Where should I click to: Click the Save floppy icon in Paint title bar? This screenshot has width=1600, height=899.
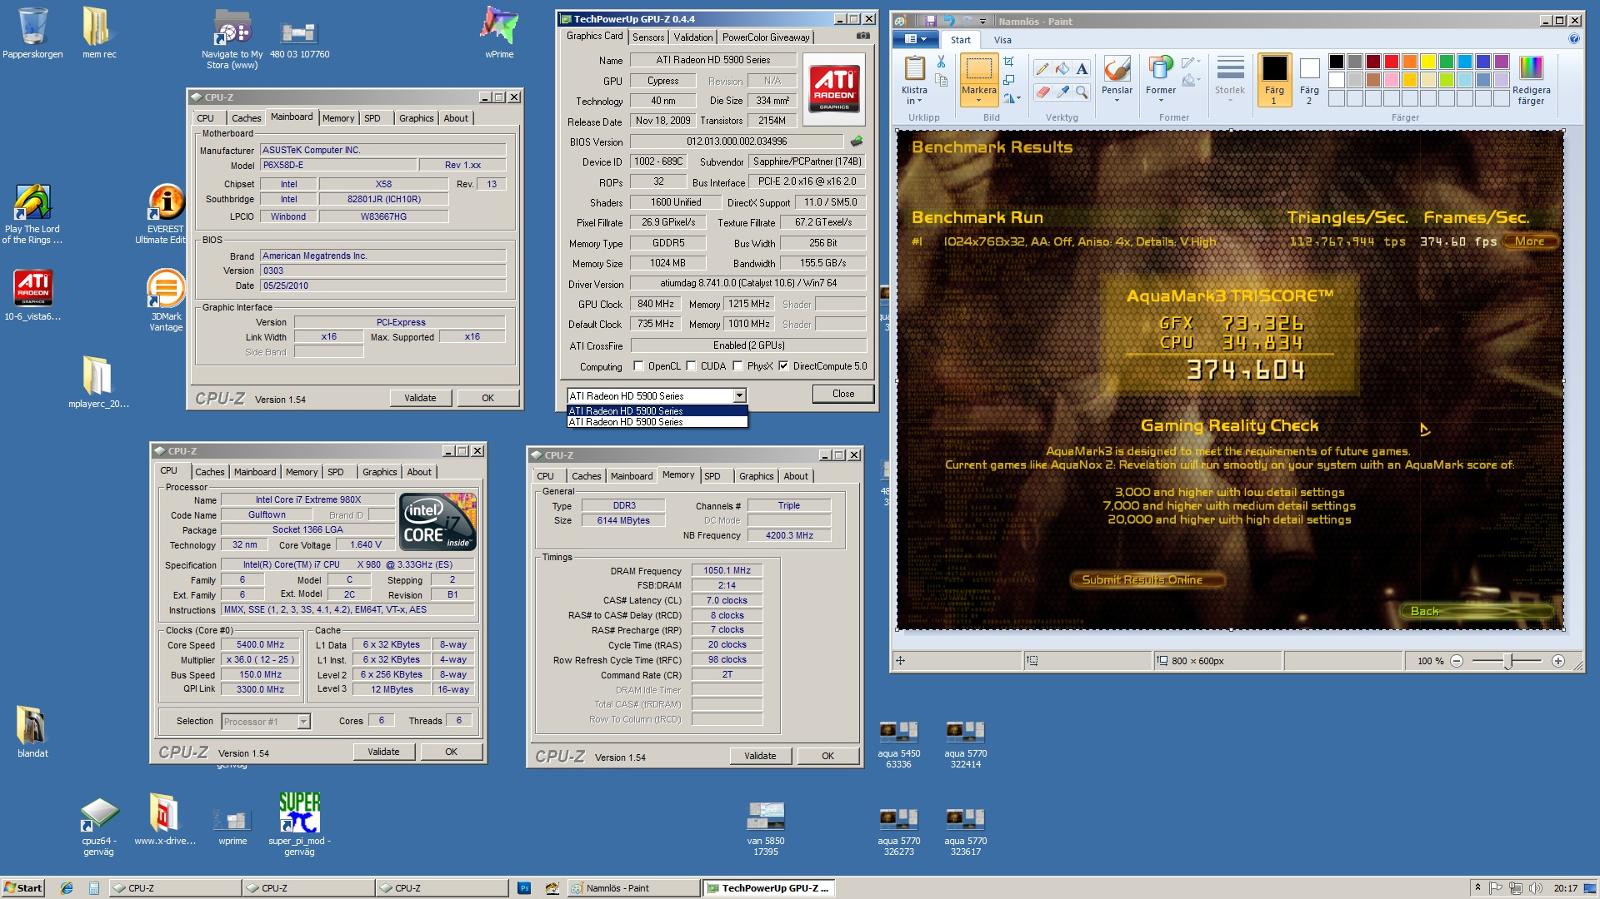coord(931,21)
